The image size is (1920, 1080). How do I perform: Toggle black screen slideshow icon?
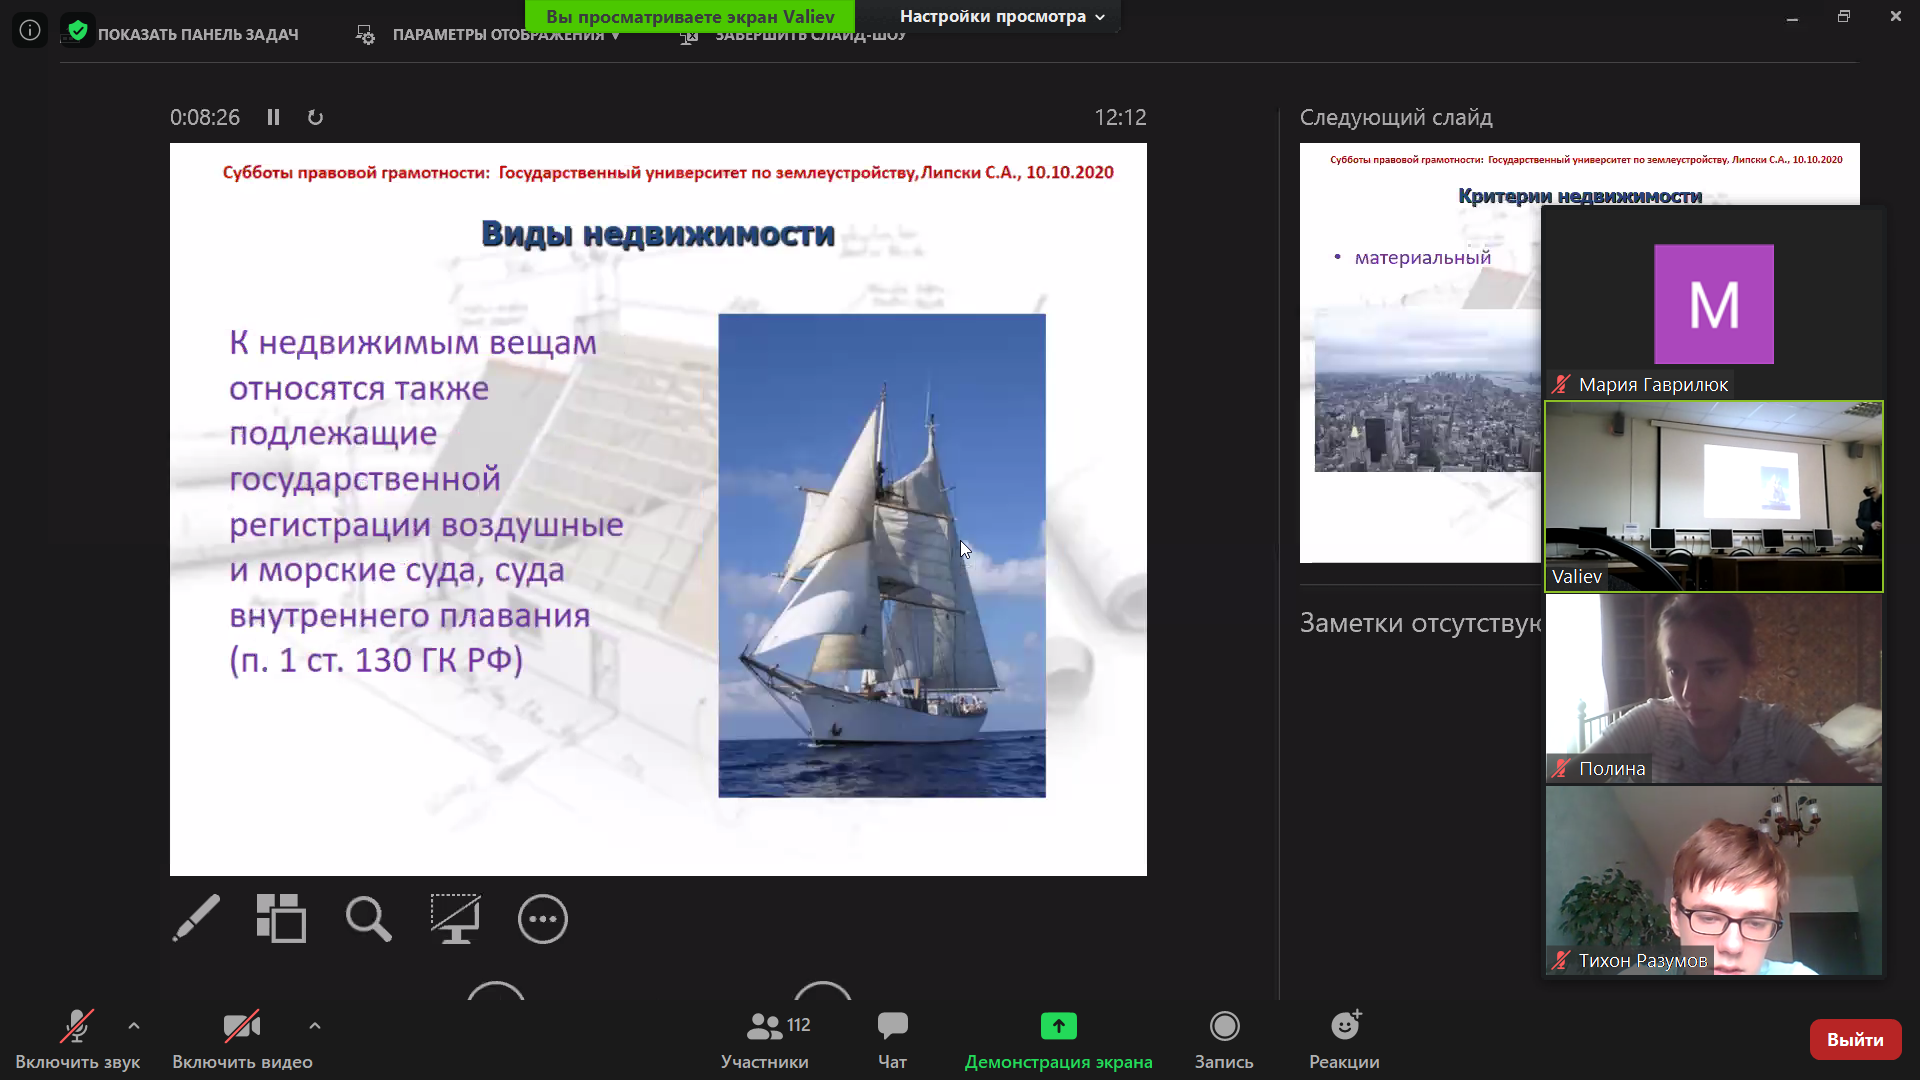point(455,918)
